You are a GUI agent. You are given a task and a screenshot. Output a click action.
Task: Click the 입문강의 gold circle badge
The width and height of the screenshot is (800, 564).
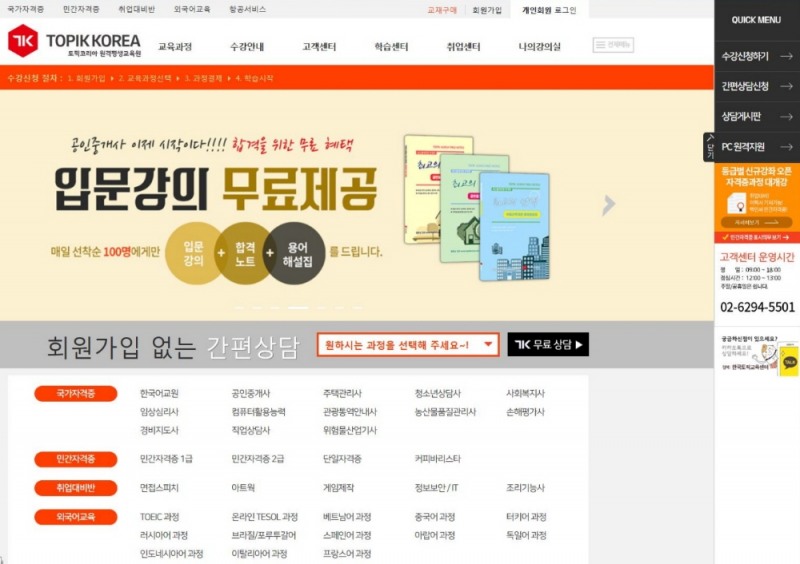click(x=194, y=253)
